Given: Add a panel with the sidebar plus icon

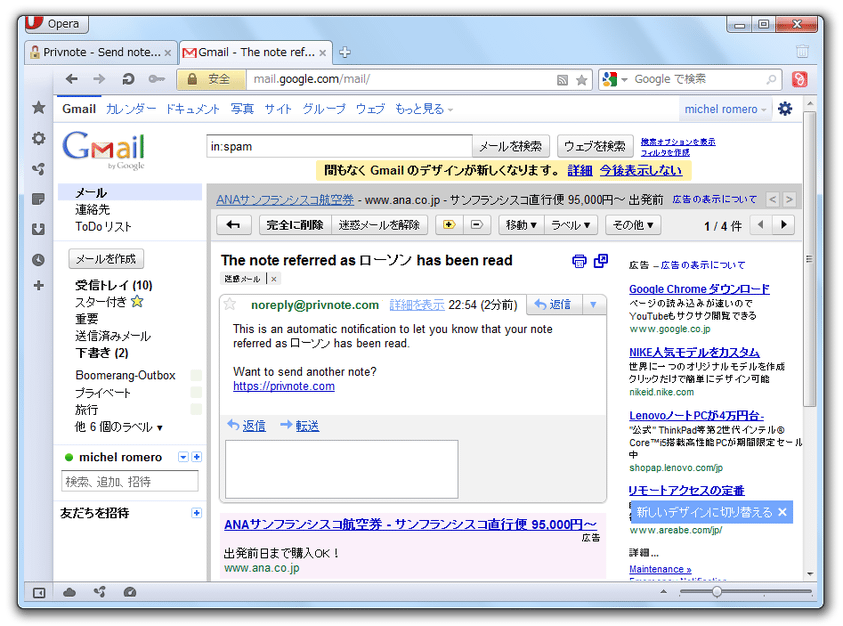Looking at the screenshot, I should (38, 286).
